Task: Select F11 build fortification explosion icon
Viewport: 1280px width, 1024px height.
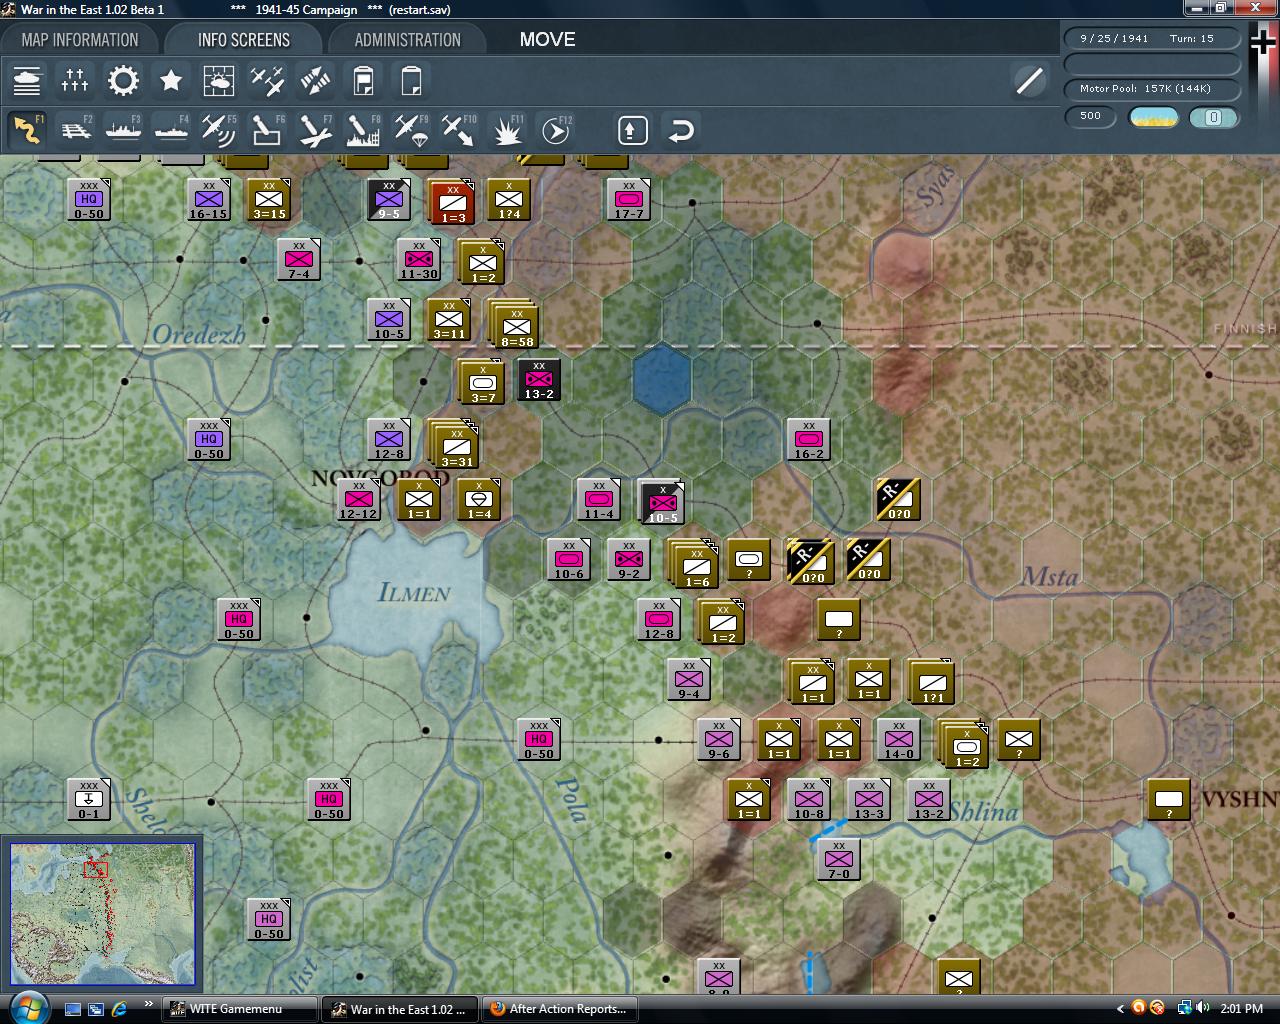Action: pos(507,129)
